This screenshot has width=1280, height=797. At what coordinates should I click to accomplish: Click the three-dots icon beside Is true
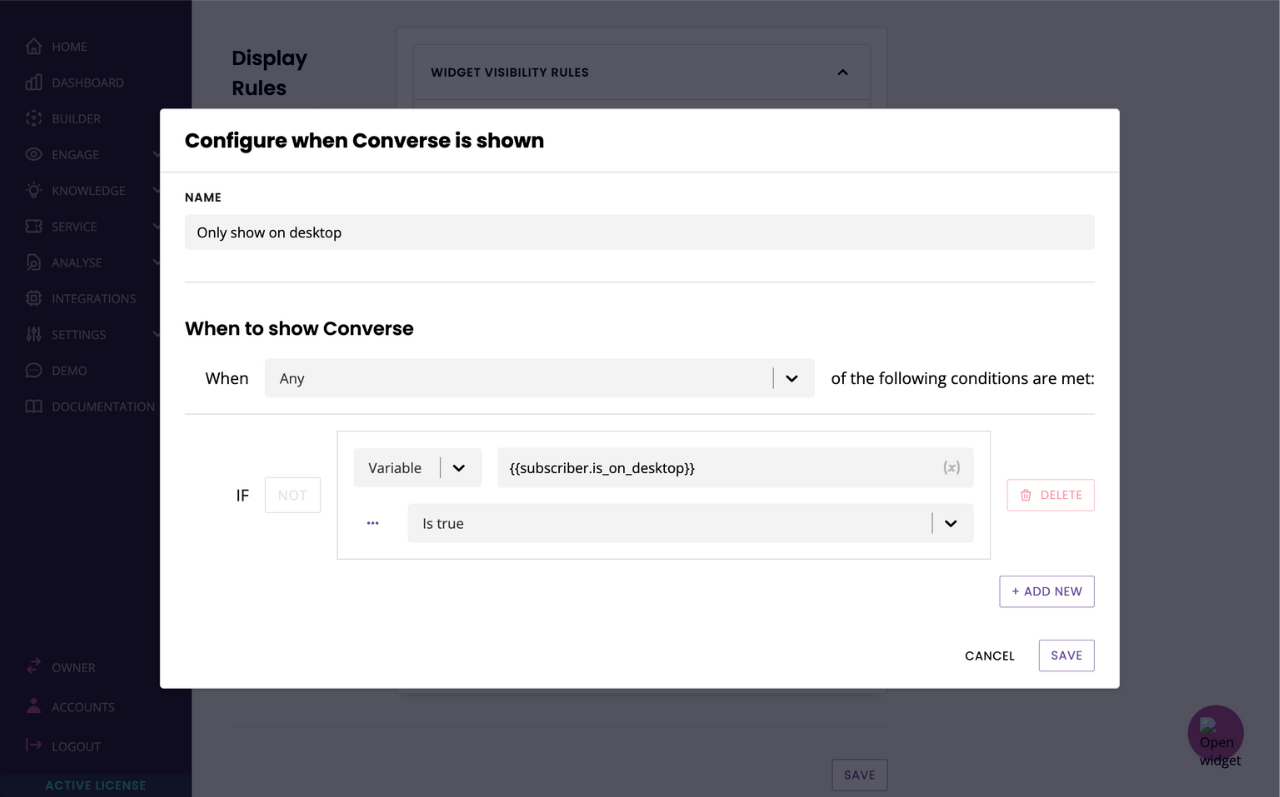(x=373, y=523)
